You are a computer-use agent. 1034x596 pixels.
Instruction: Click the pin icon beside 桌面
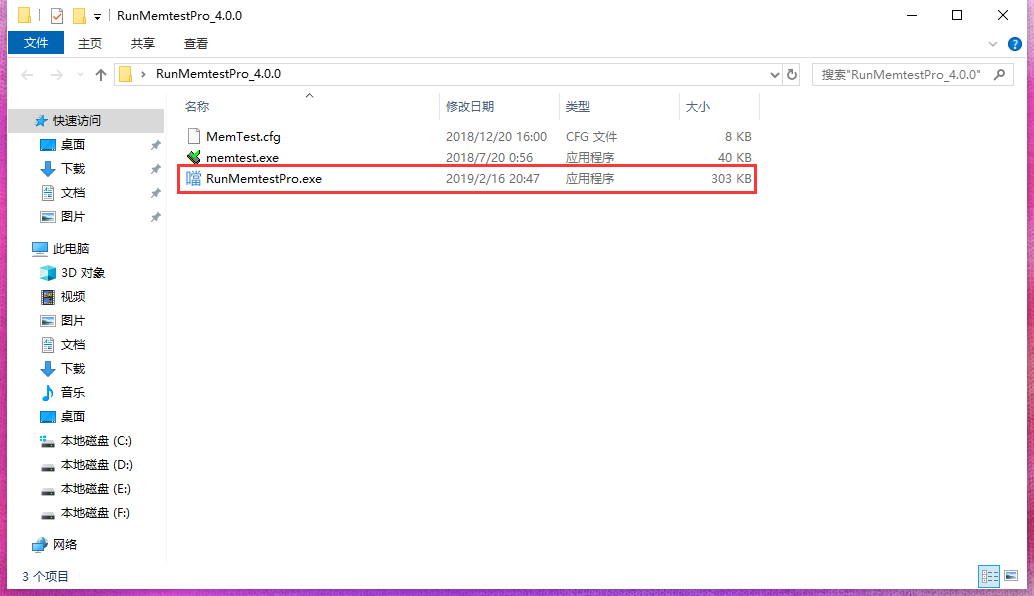156,145
